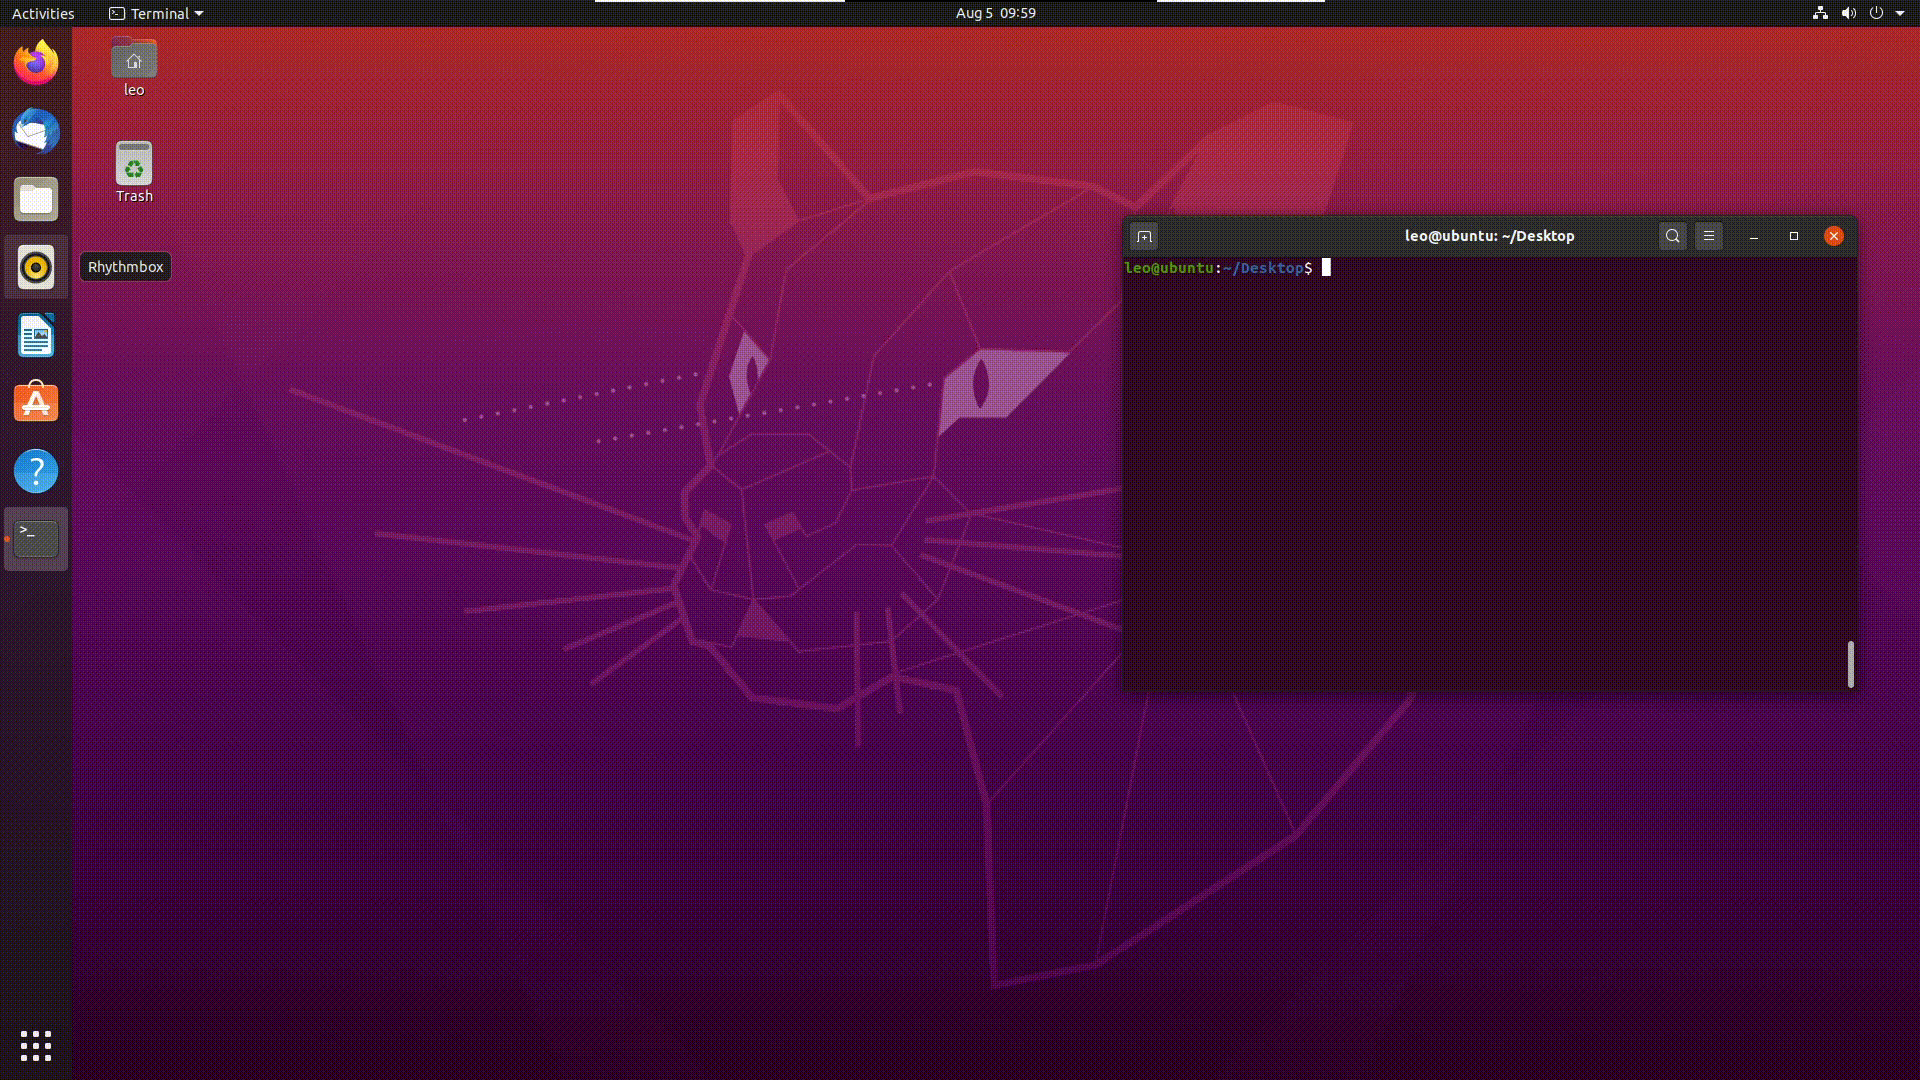Click the terminal search magnifier button
1920x1080 pixels.
pyautogui.click(x=1672, y=236)
